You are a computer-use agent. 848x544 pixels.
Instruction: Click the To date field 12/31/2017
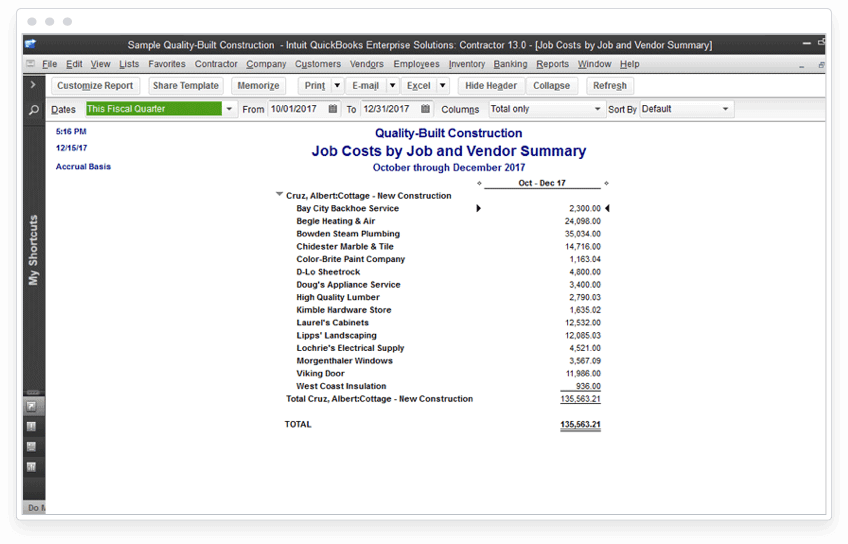390,109
